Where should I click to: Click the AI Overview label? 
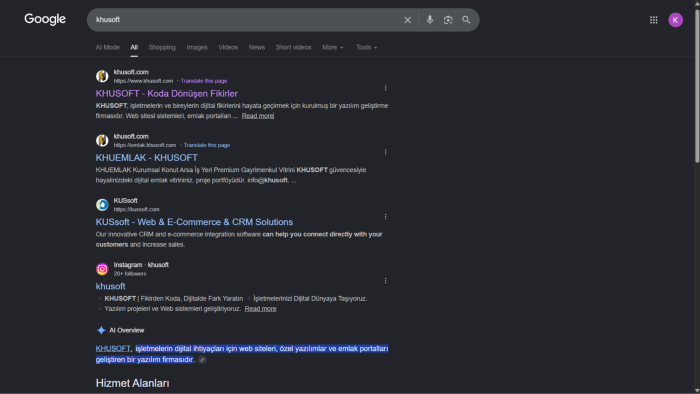tap(127, 331)
